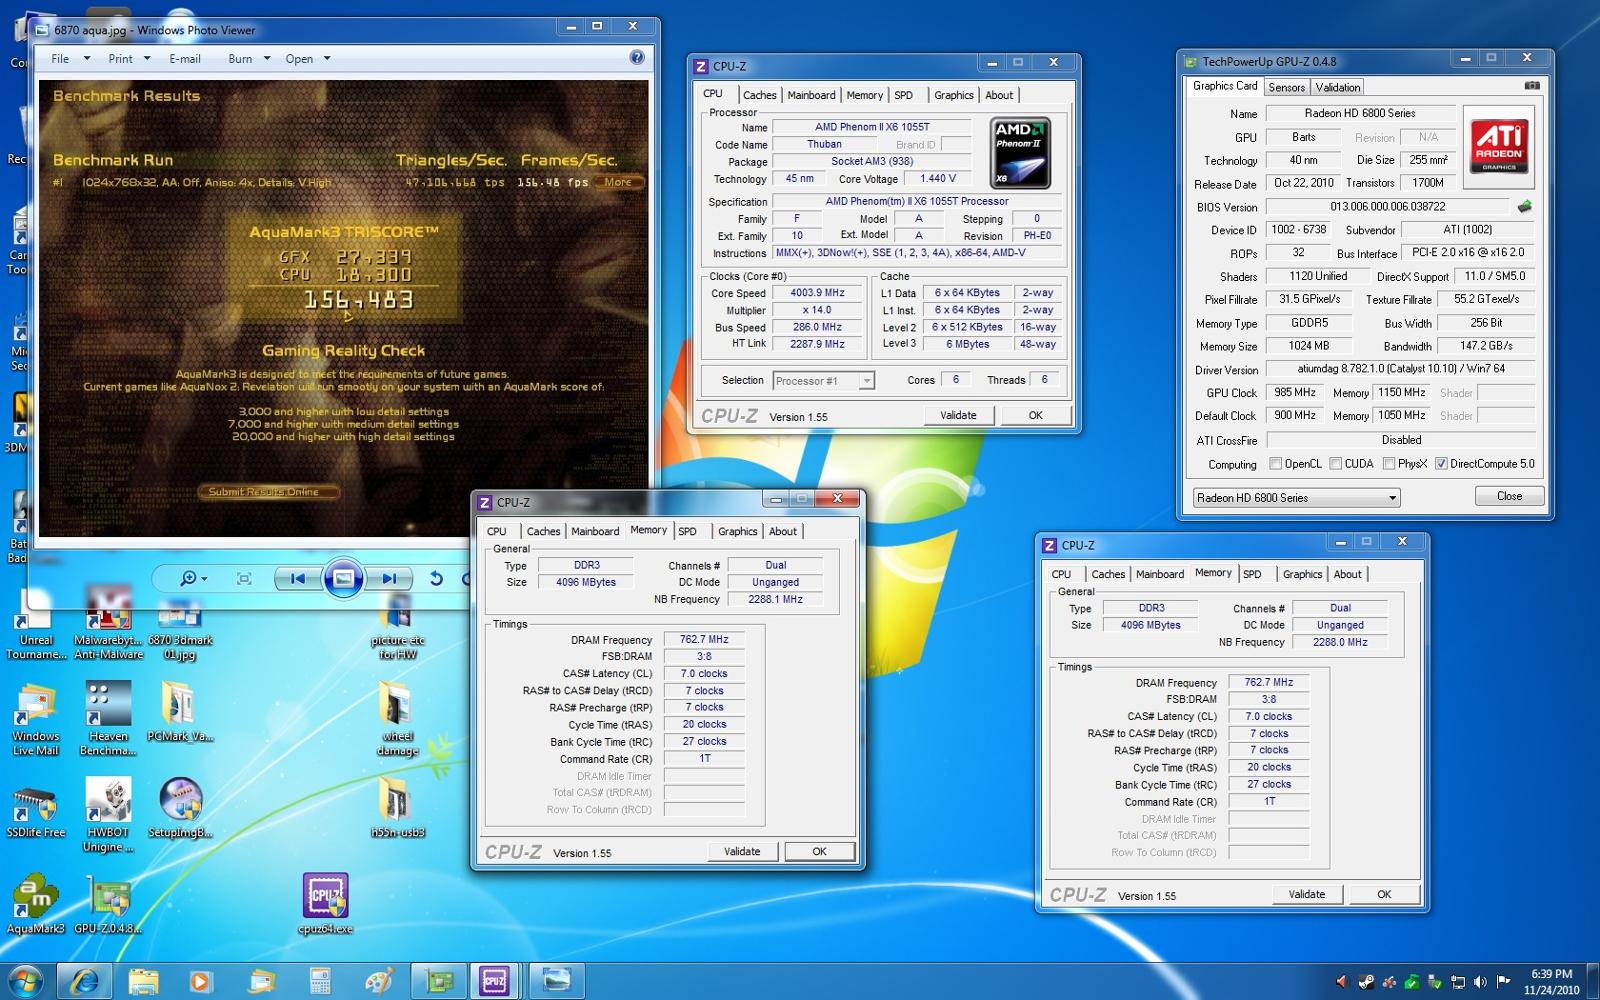The height and width of the screenshot is (1000, 1600).
Task: Open picture etc for HW folder
Action: 397,628
